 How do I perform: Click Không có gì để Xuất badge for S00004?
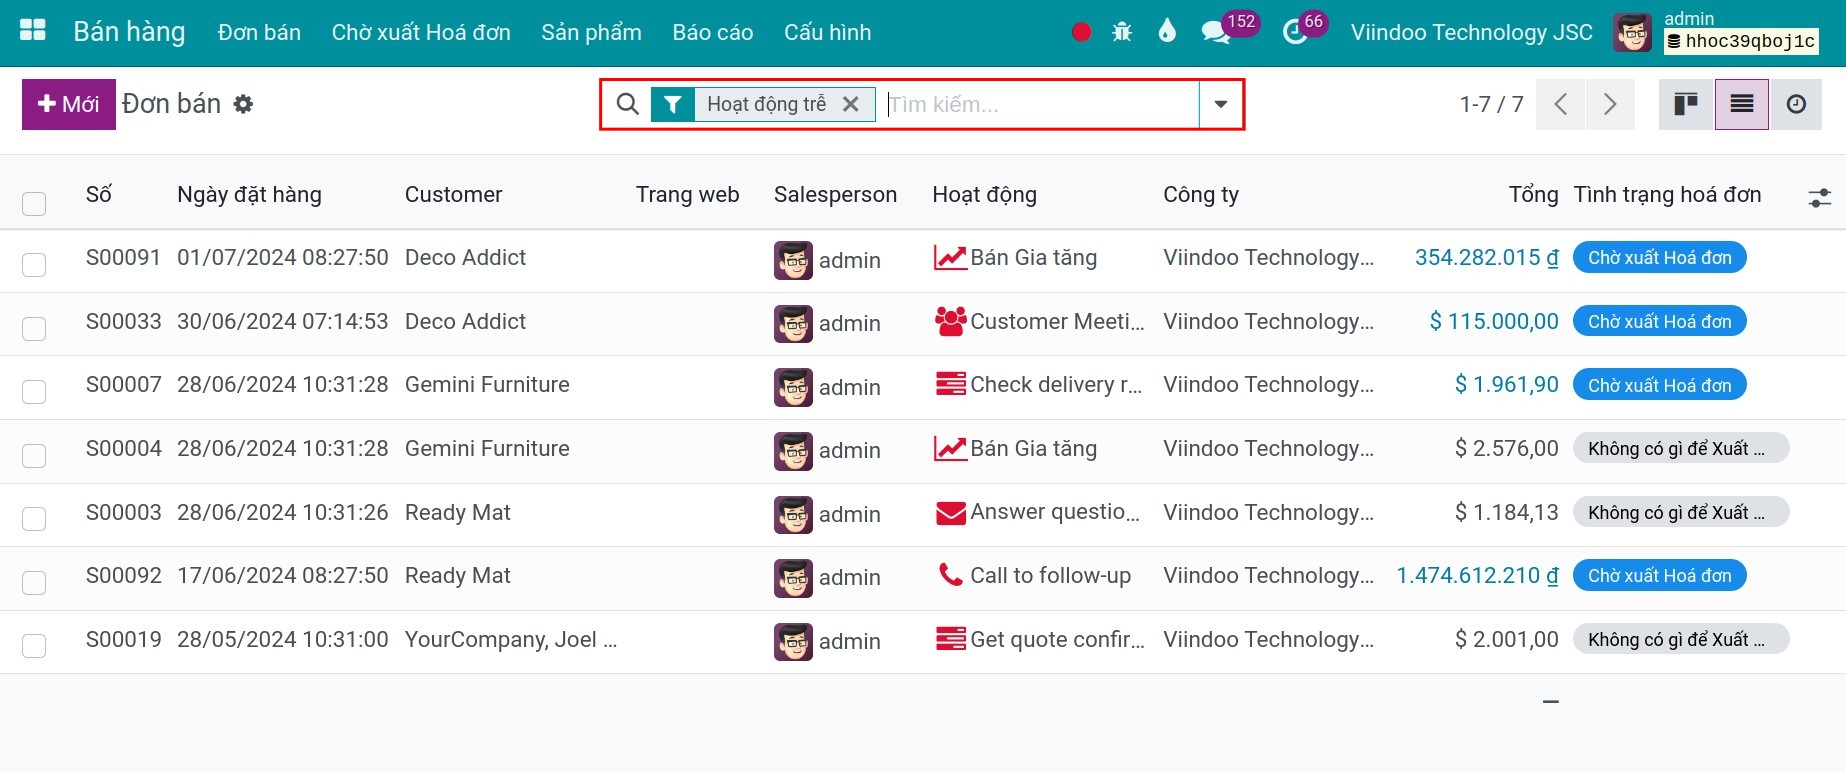[1680, 448]
